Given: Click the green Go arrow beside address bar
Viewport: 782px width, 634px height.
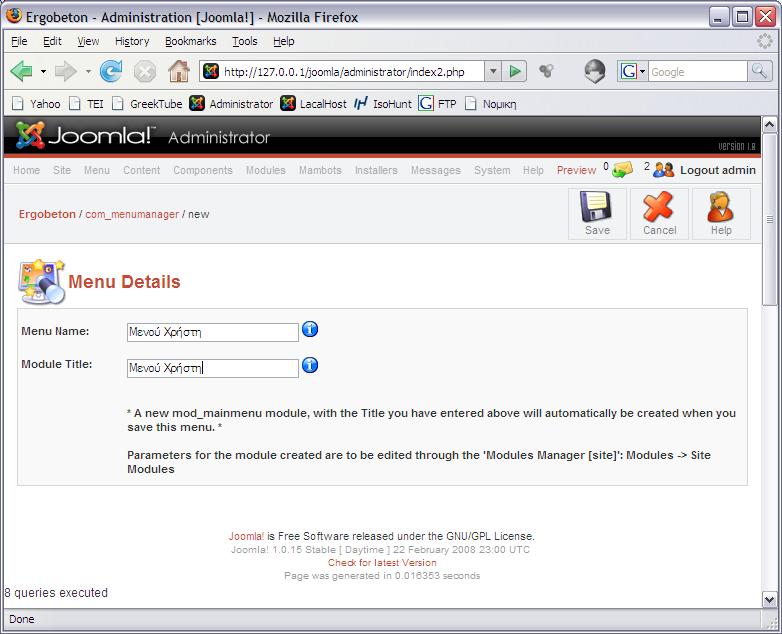Looking at the screenshot, I should [x=515, y=72].
